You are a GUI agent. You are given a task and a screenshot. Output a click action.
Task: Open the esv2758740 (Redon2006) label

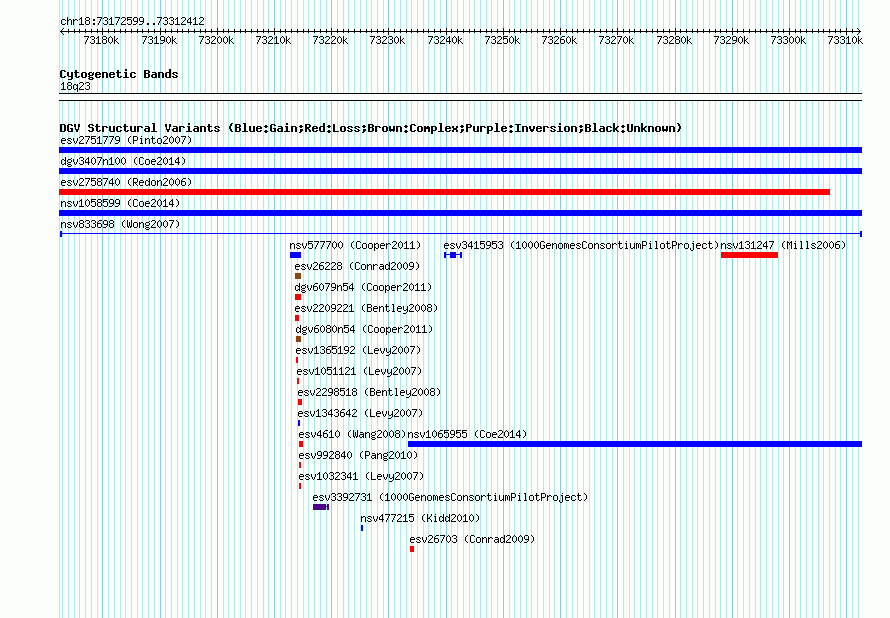(126, 182)
